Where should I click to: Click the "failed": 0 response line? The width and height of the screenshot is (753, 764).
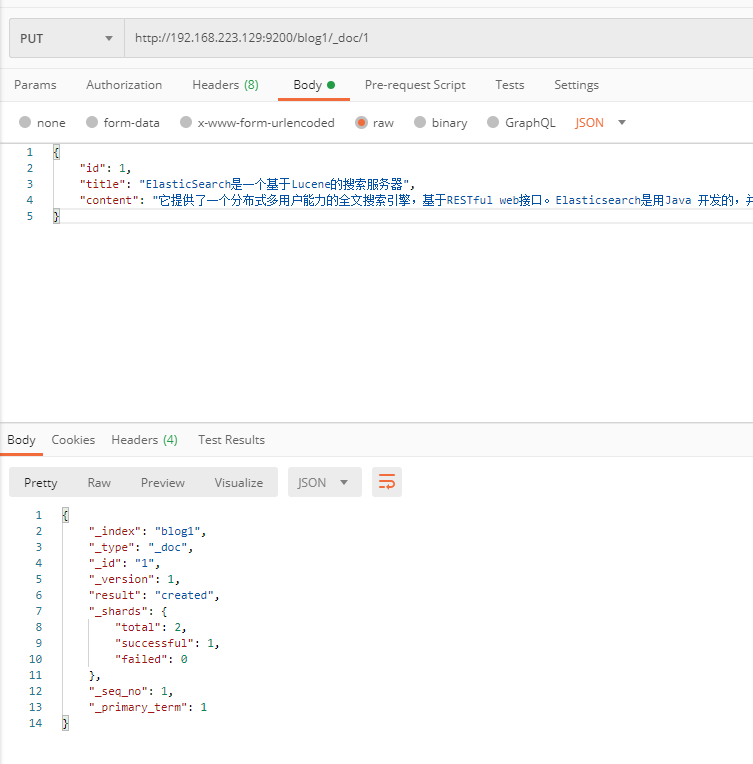pos(151,659)
